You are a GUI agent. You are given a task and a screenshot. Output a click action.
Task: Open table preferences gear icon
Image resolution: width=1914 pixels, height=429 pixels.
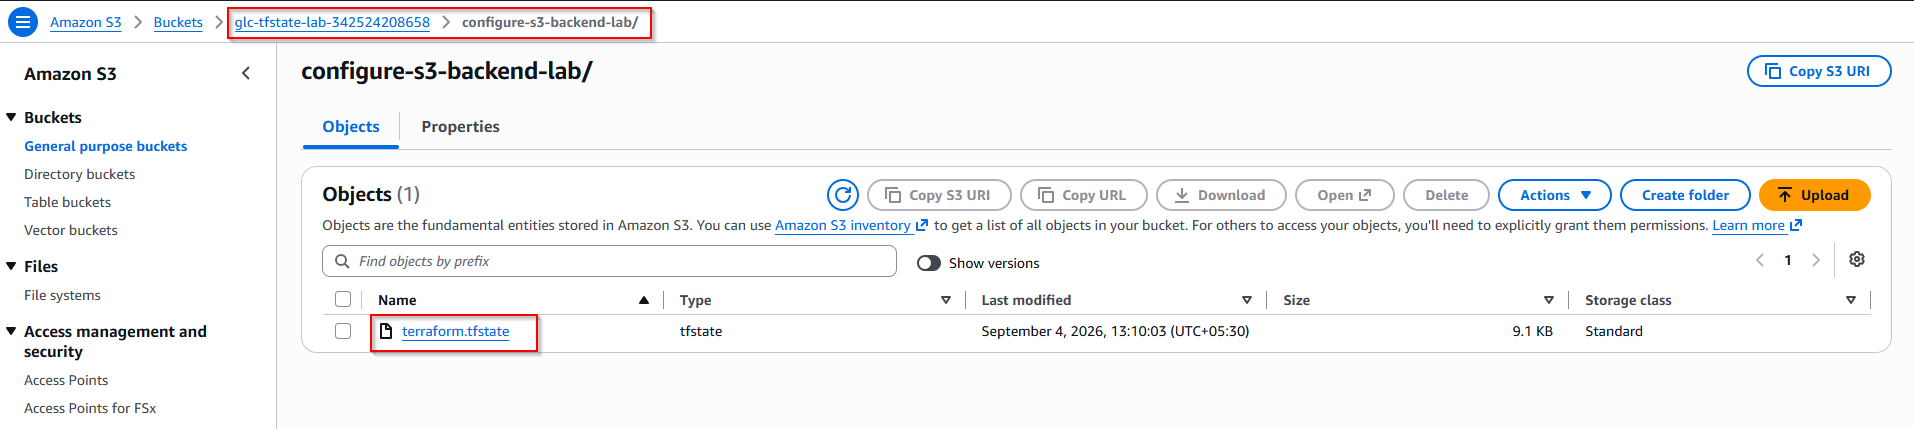click(1857, 259)
